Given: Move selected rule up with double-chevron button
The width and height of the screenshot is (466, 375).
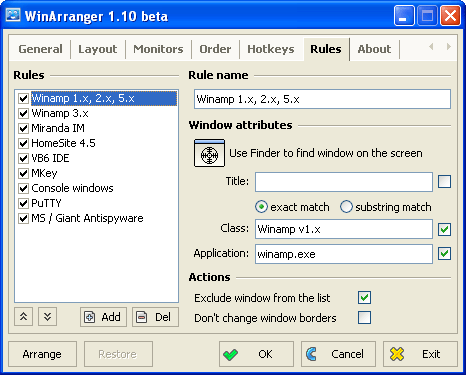Looking at the screenshot, I should pyautogui.click(x=23, y=316).
